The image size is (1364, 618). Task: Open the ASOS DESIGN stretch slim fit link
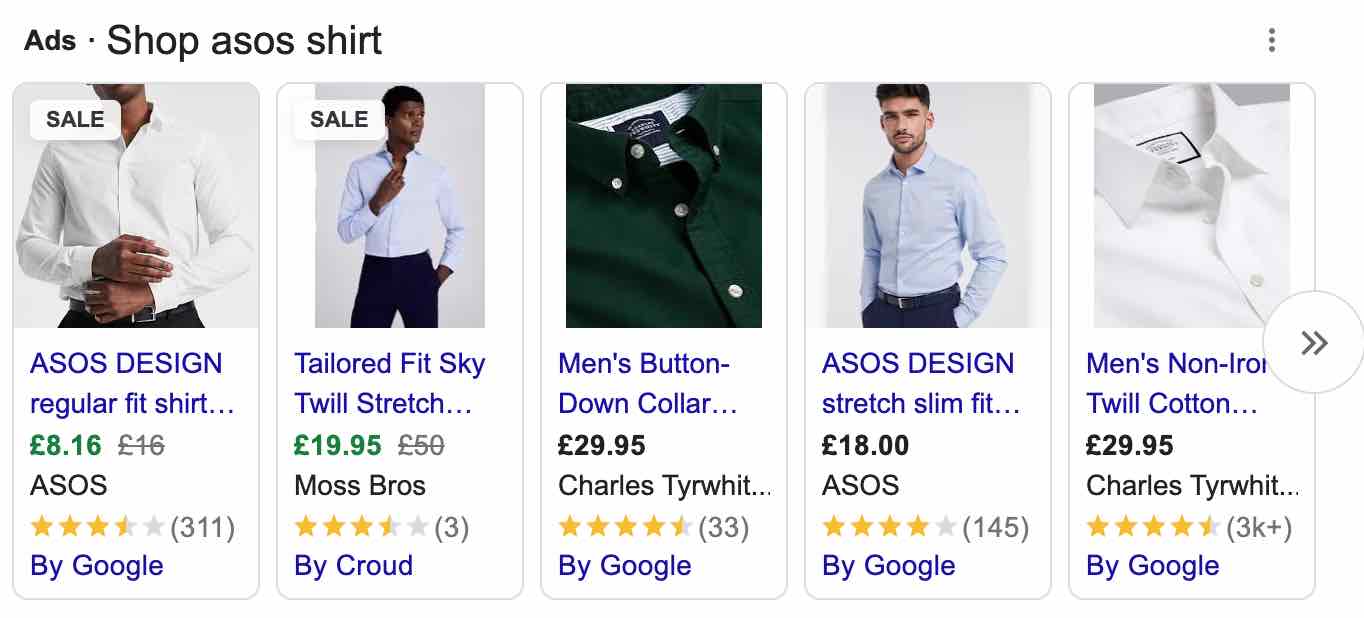point(920,384)
